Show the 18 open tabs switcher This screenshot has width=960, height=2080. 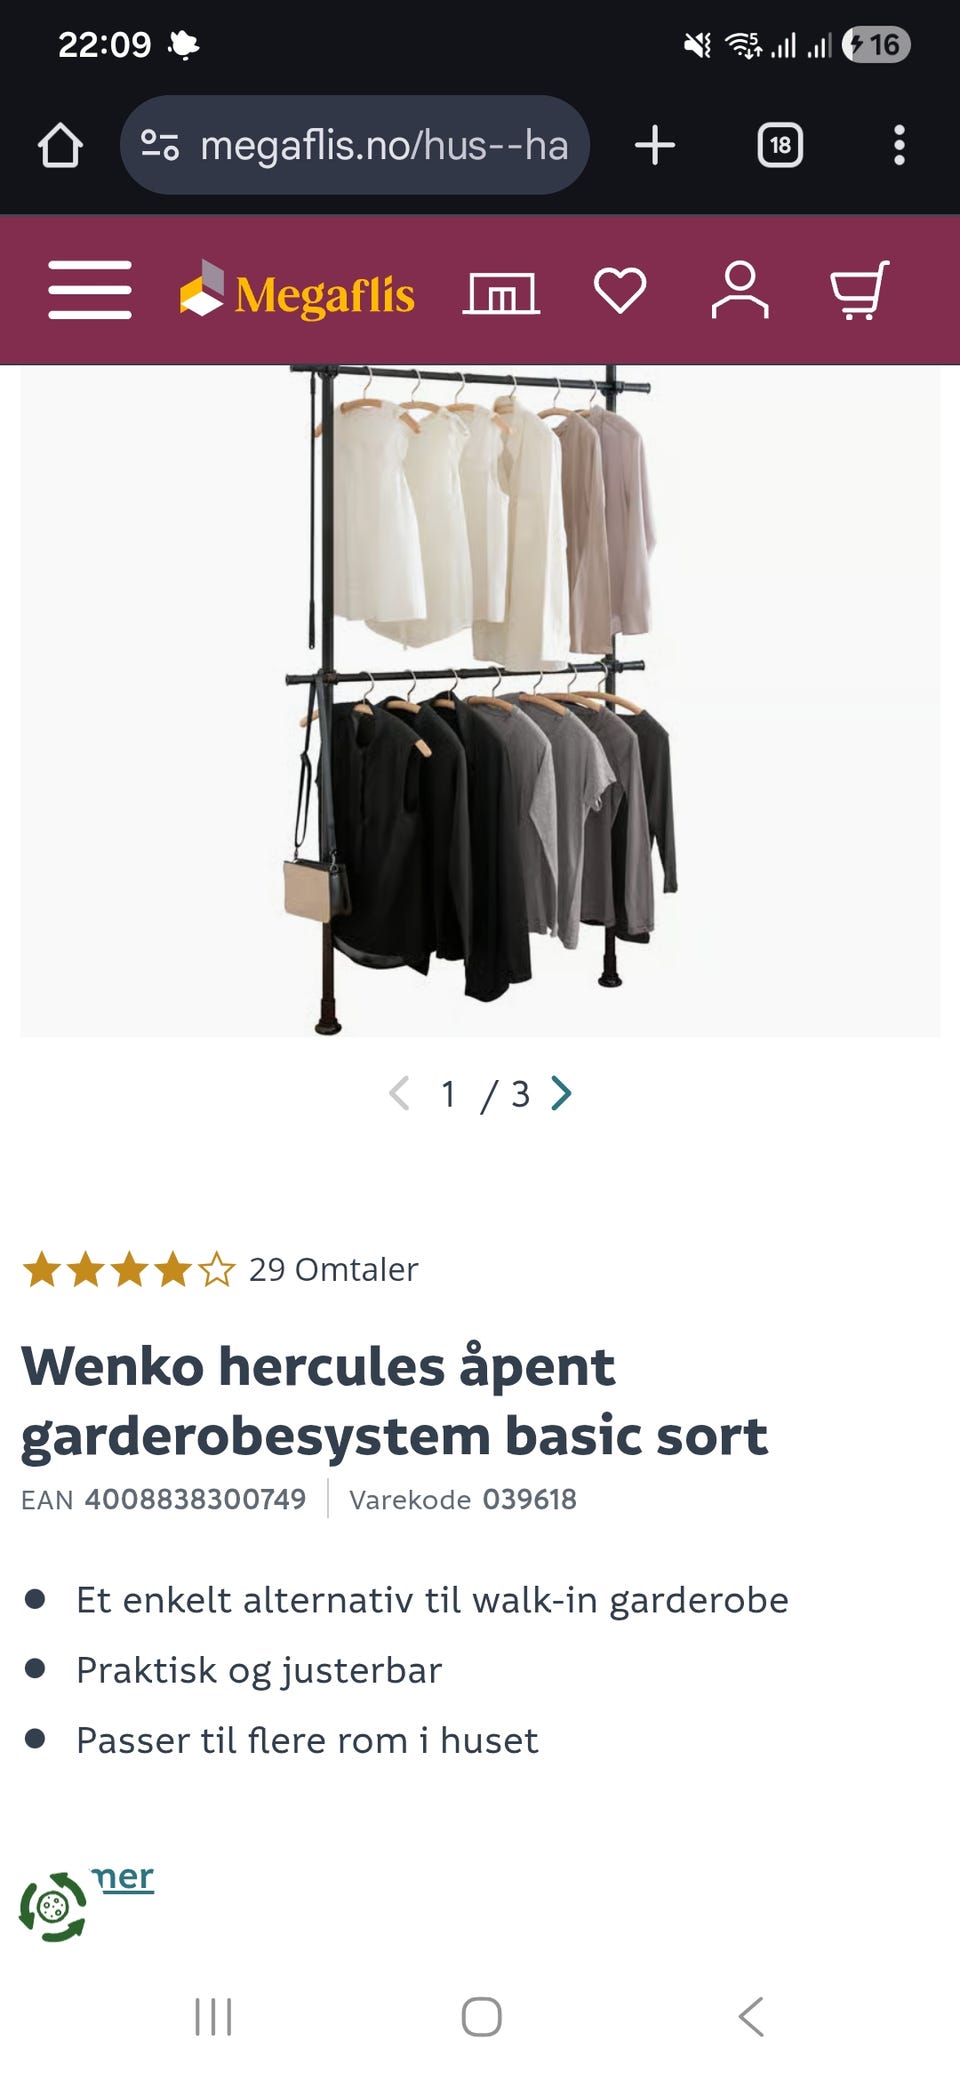point(780,145)
